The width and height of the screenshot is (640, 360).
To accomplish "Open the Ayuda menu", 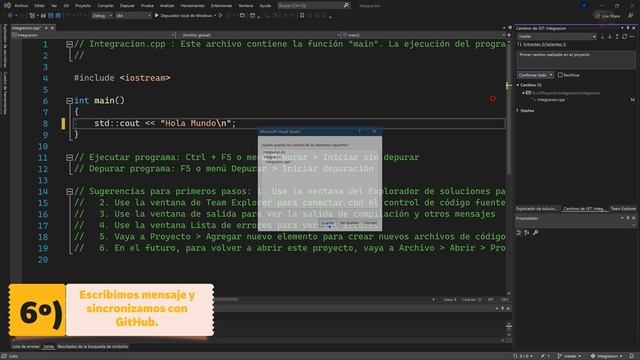I will point(265,6).
